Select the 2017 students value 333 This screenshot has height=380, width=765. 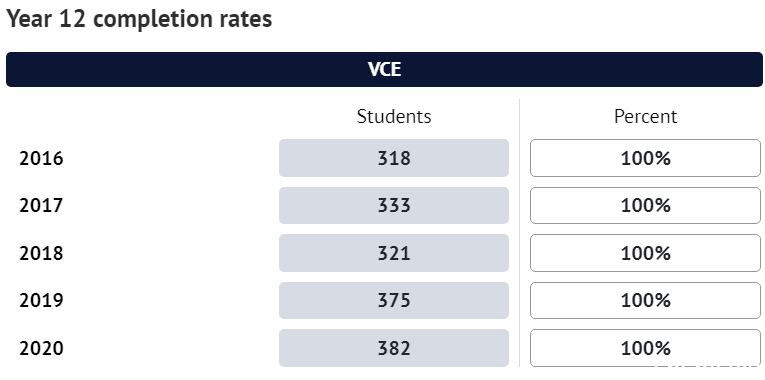[x=394, y=205]
